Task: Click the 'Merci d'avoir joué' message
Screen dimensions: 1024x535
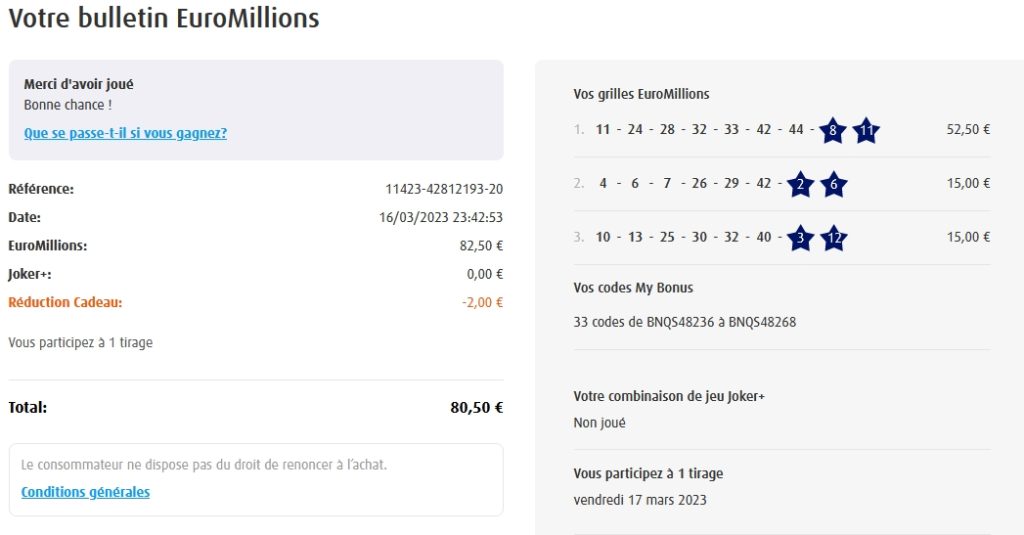Action: pyautogui.click(x=78, y=85)
